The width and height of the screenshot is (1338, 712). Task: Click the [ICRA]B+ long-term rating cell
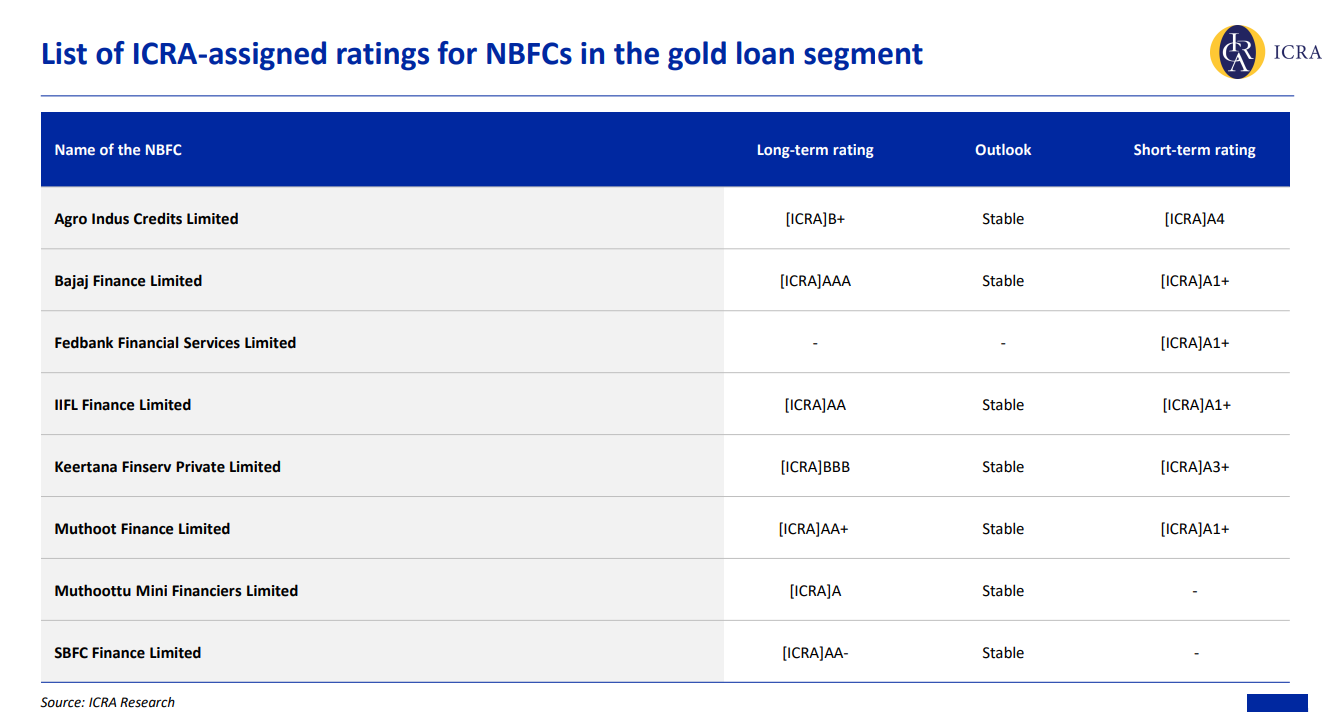815,219
